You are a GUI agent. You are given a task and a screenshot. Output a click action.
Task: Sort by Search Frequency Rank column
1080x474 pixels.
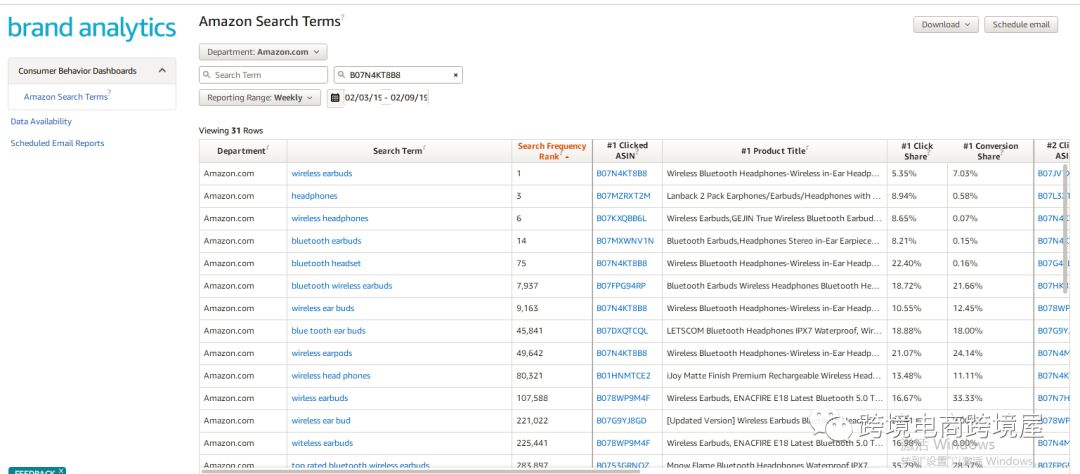(x=552, y=151)
